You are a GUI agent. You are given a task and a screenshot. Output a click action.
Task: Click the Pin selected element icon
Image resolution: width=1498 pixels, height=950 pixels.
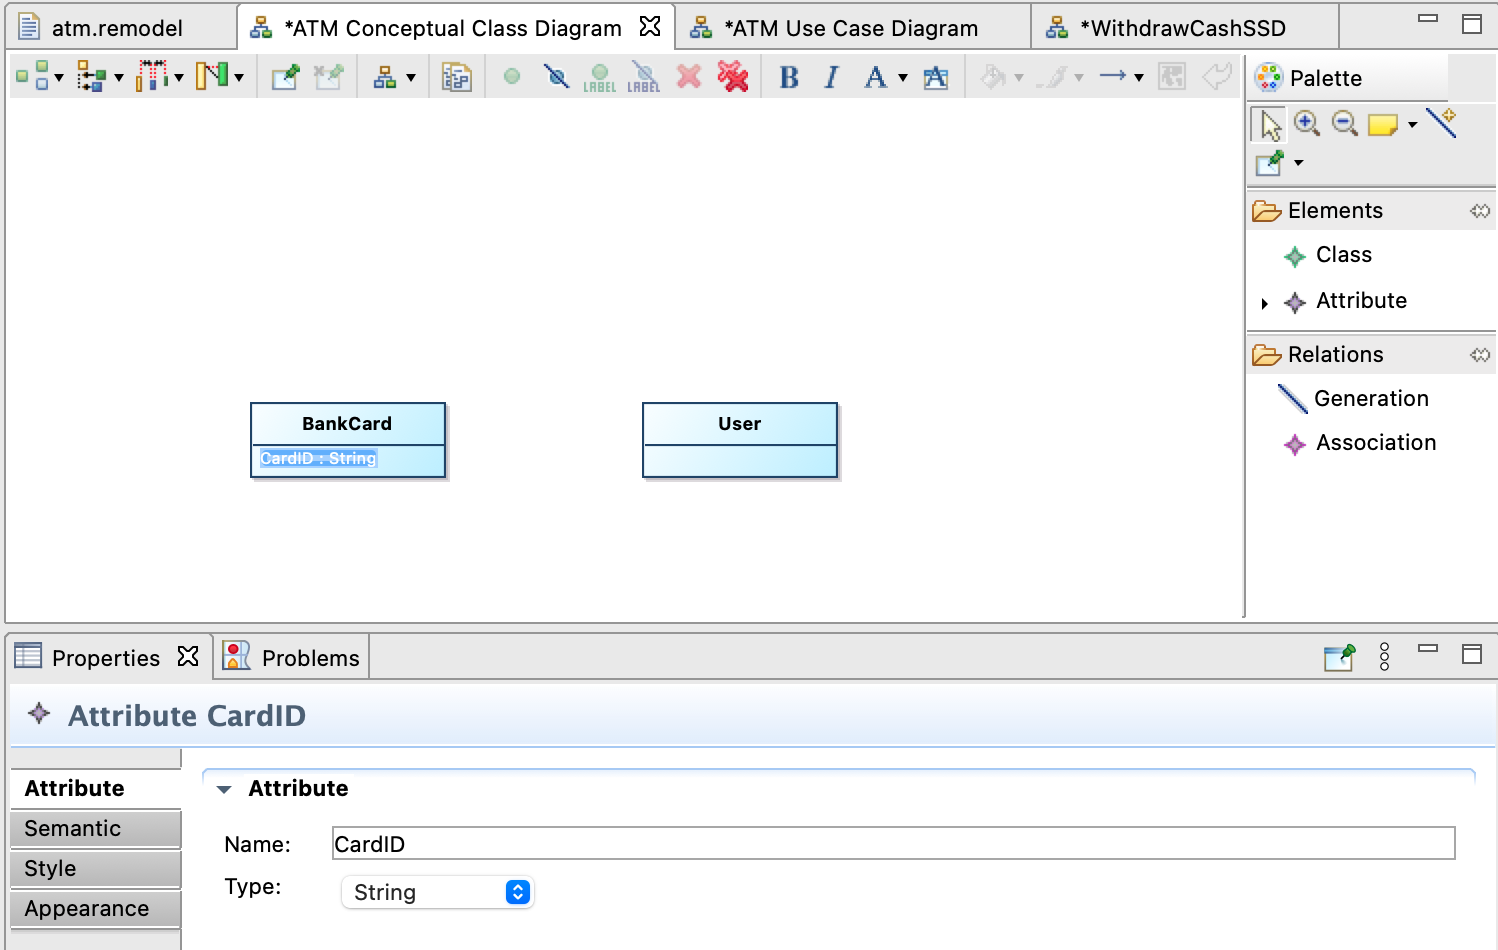[x=285, y=77]
